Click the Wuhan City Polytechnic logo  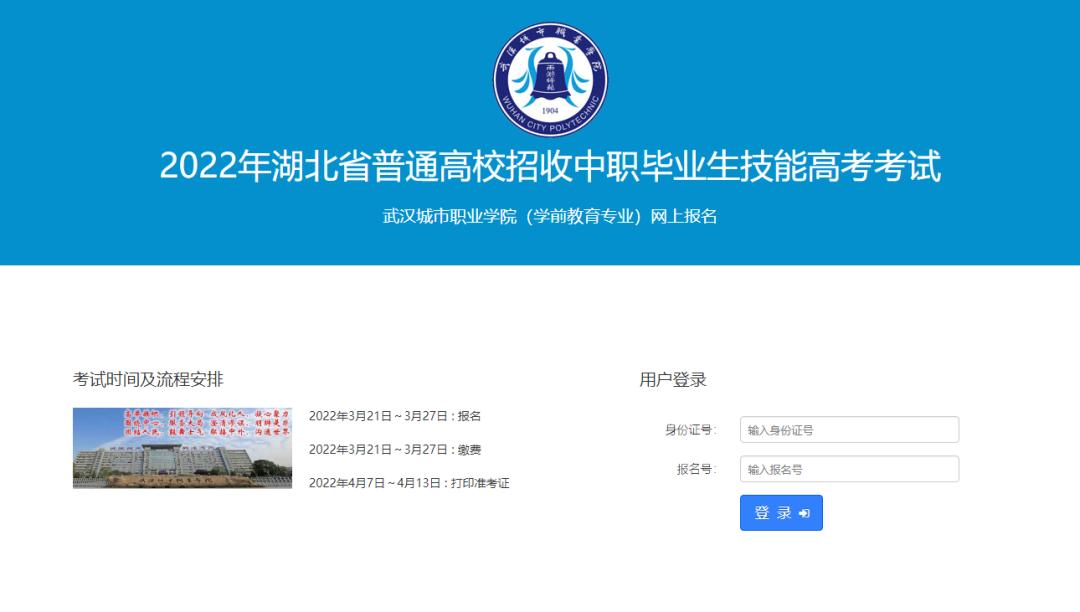click(549, 79)
